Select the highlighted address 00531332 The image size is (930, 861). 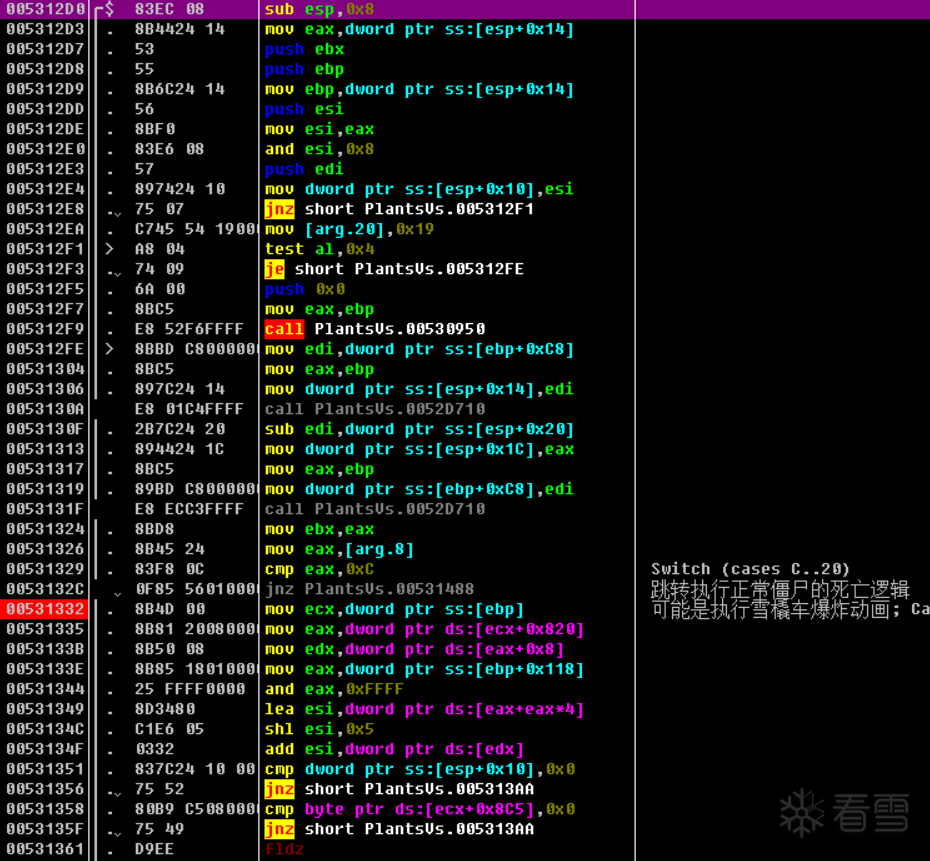[x=45, y=609]
